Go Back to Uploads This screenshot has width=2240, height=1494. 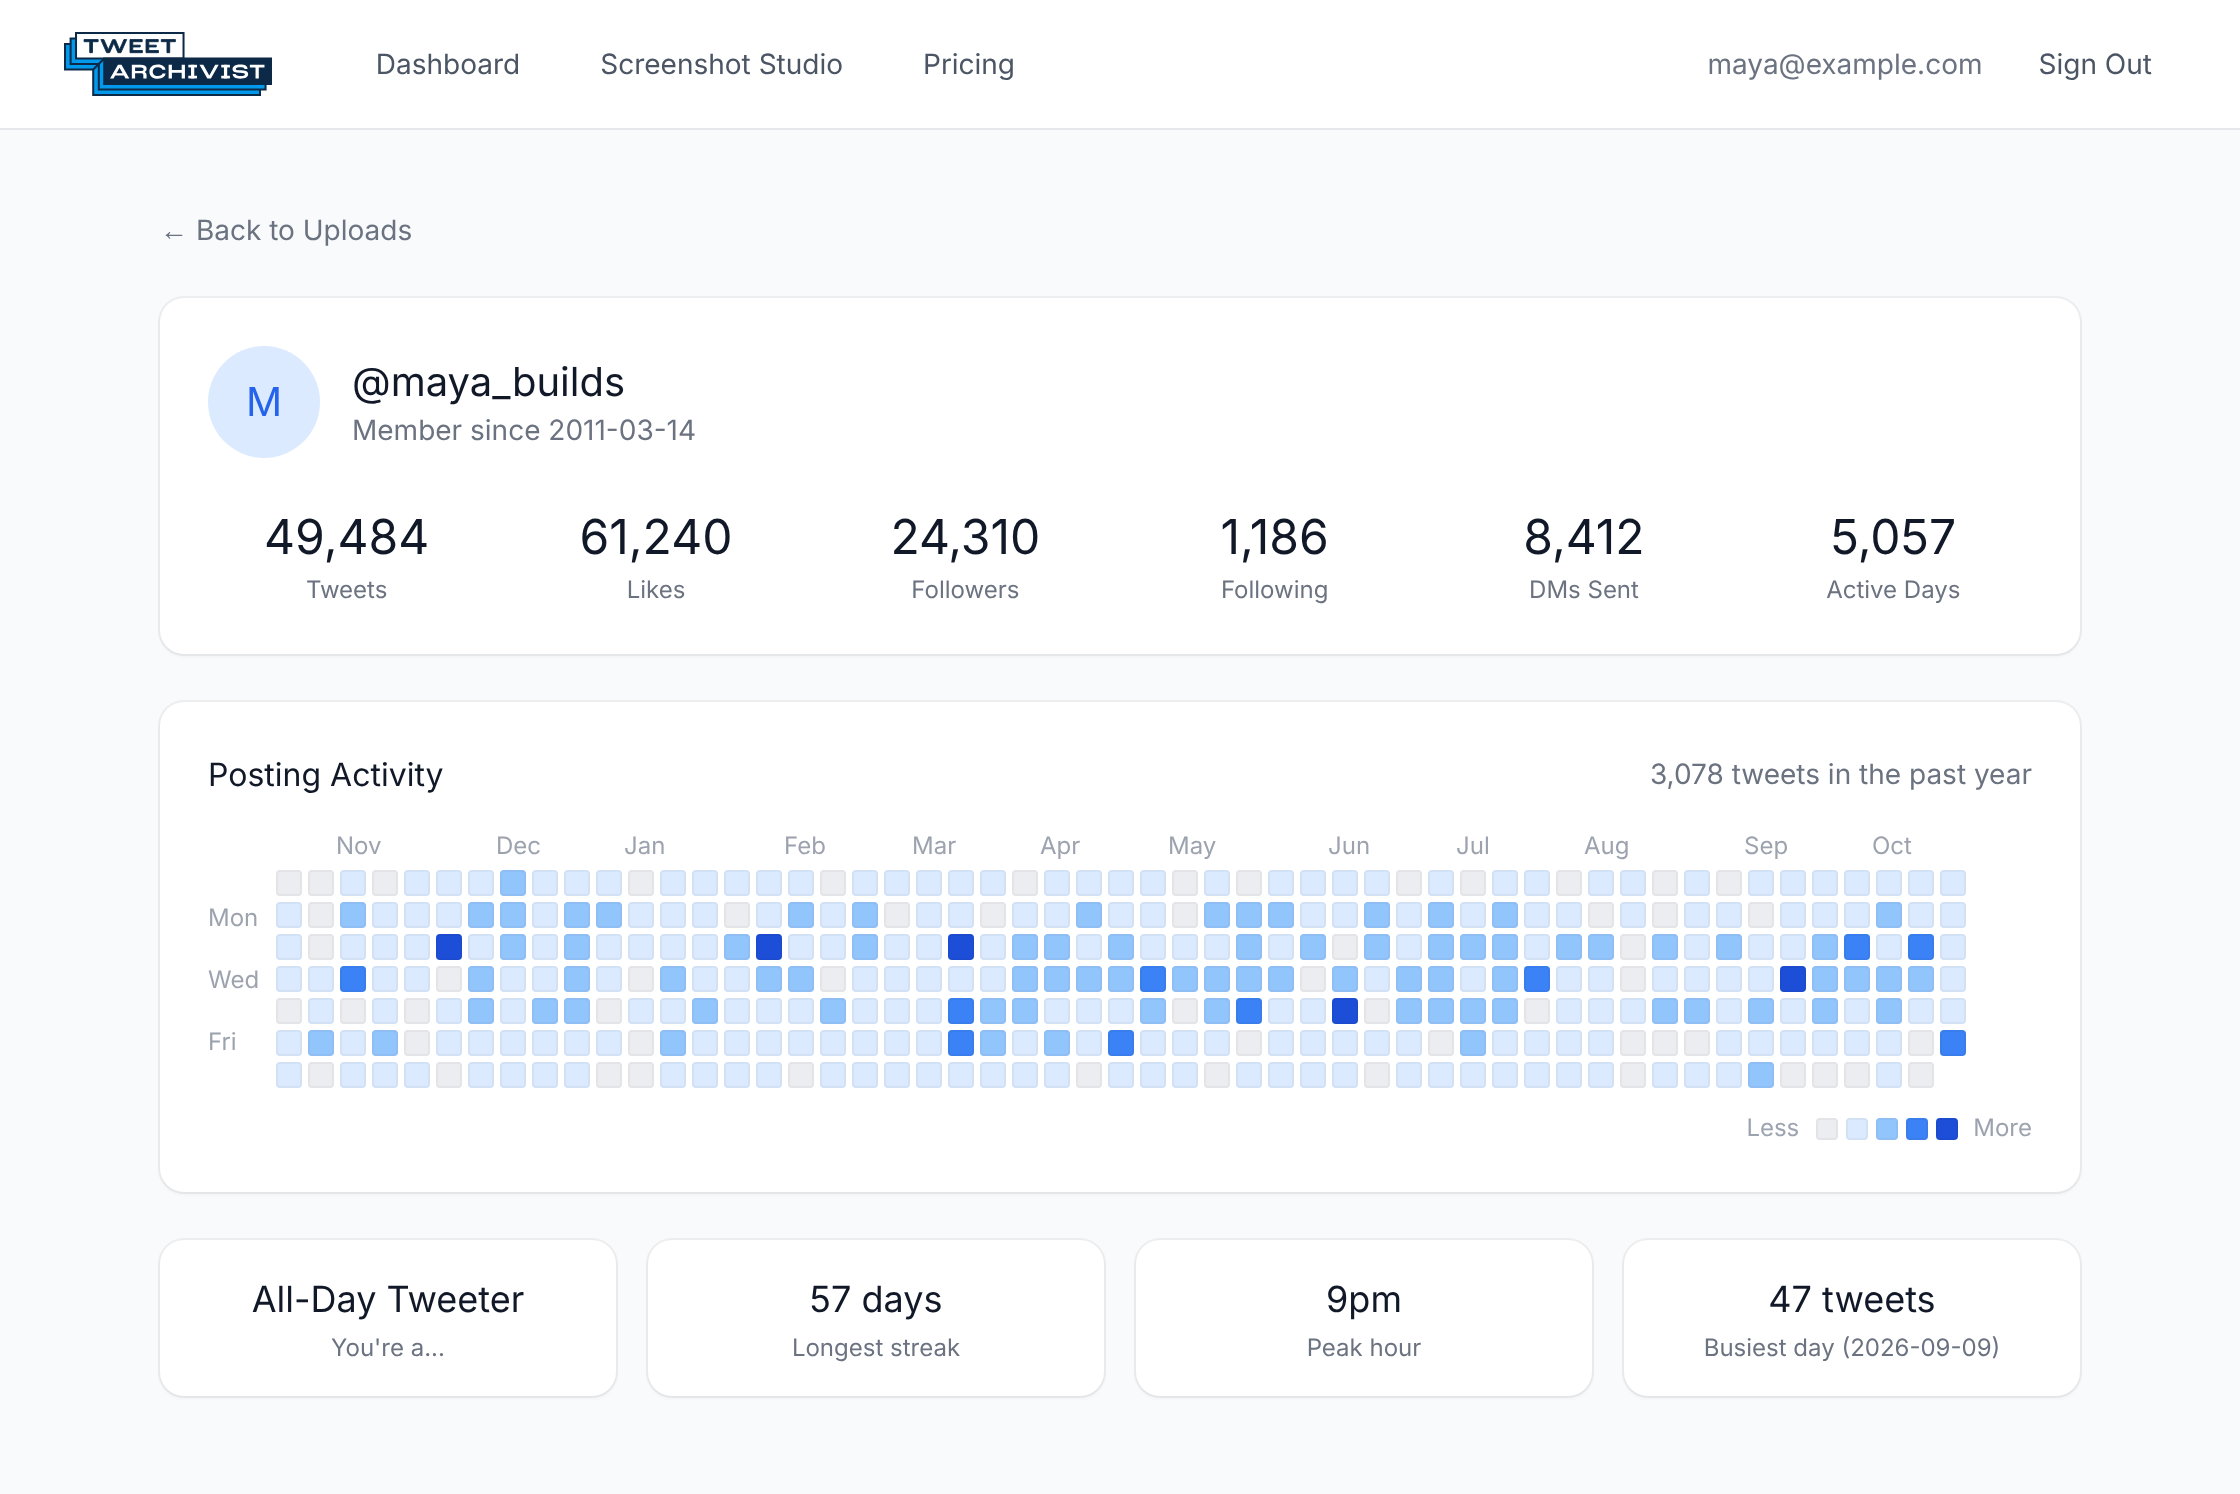pyautogui.click(x=288, y=231)
